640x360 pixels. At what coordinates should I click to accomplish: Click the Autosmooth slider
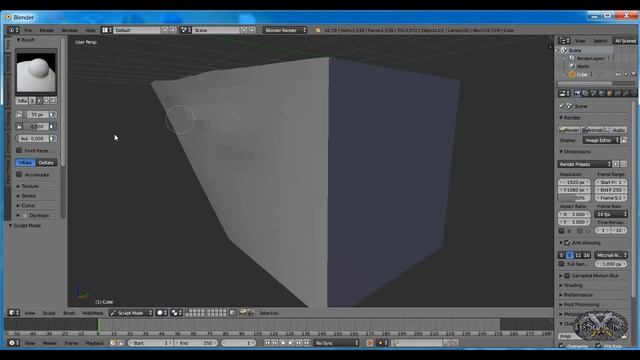[x=32, y=139]
